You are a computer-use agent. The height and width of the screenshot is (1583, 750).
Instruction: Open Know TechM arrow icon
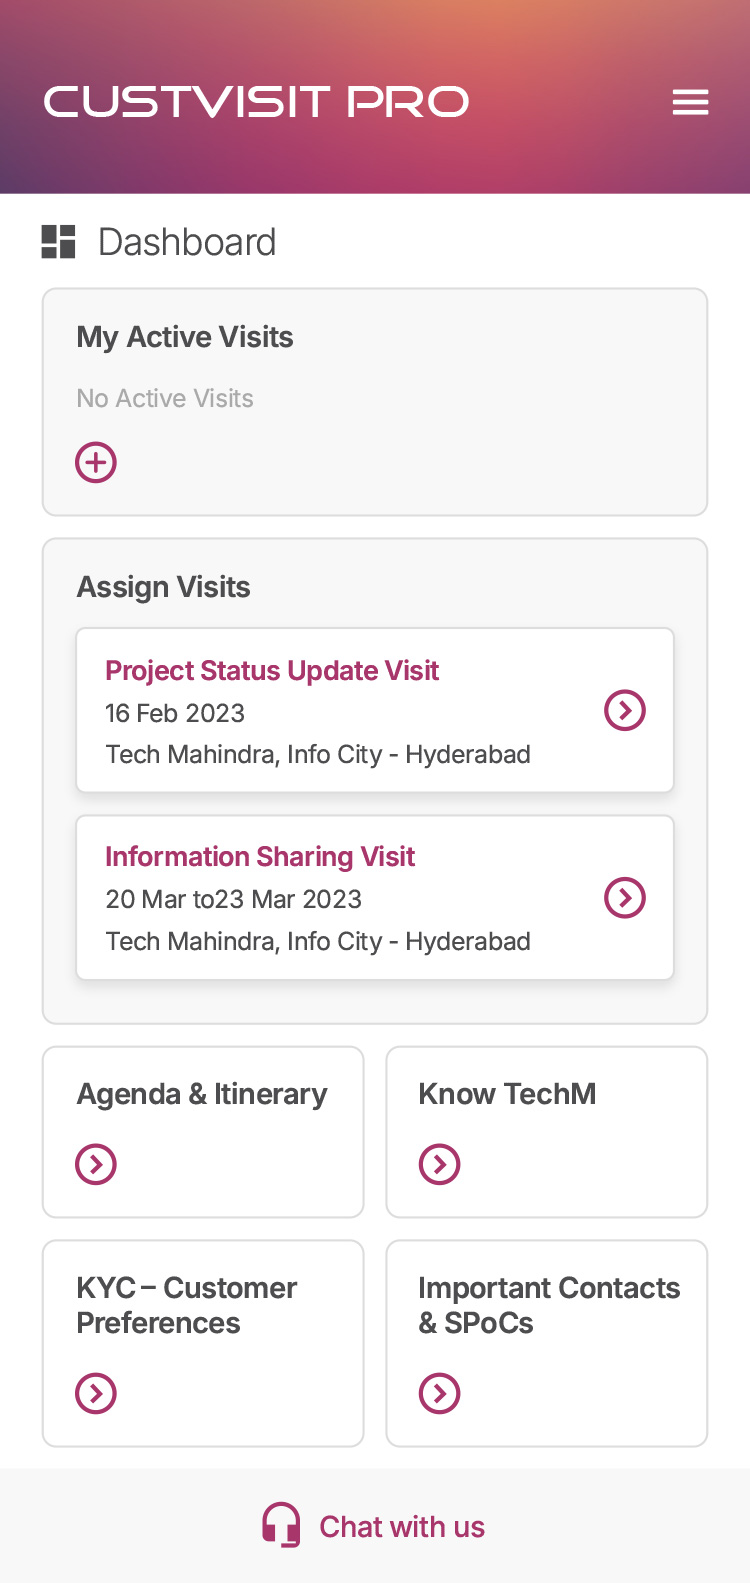[x=439, y=1164]
